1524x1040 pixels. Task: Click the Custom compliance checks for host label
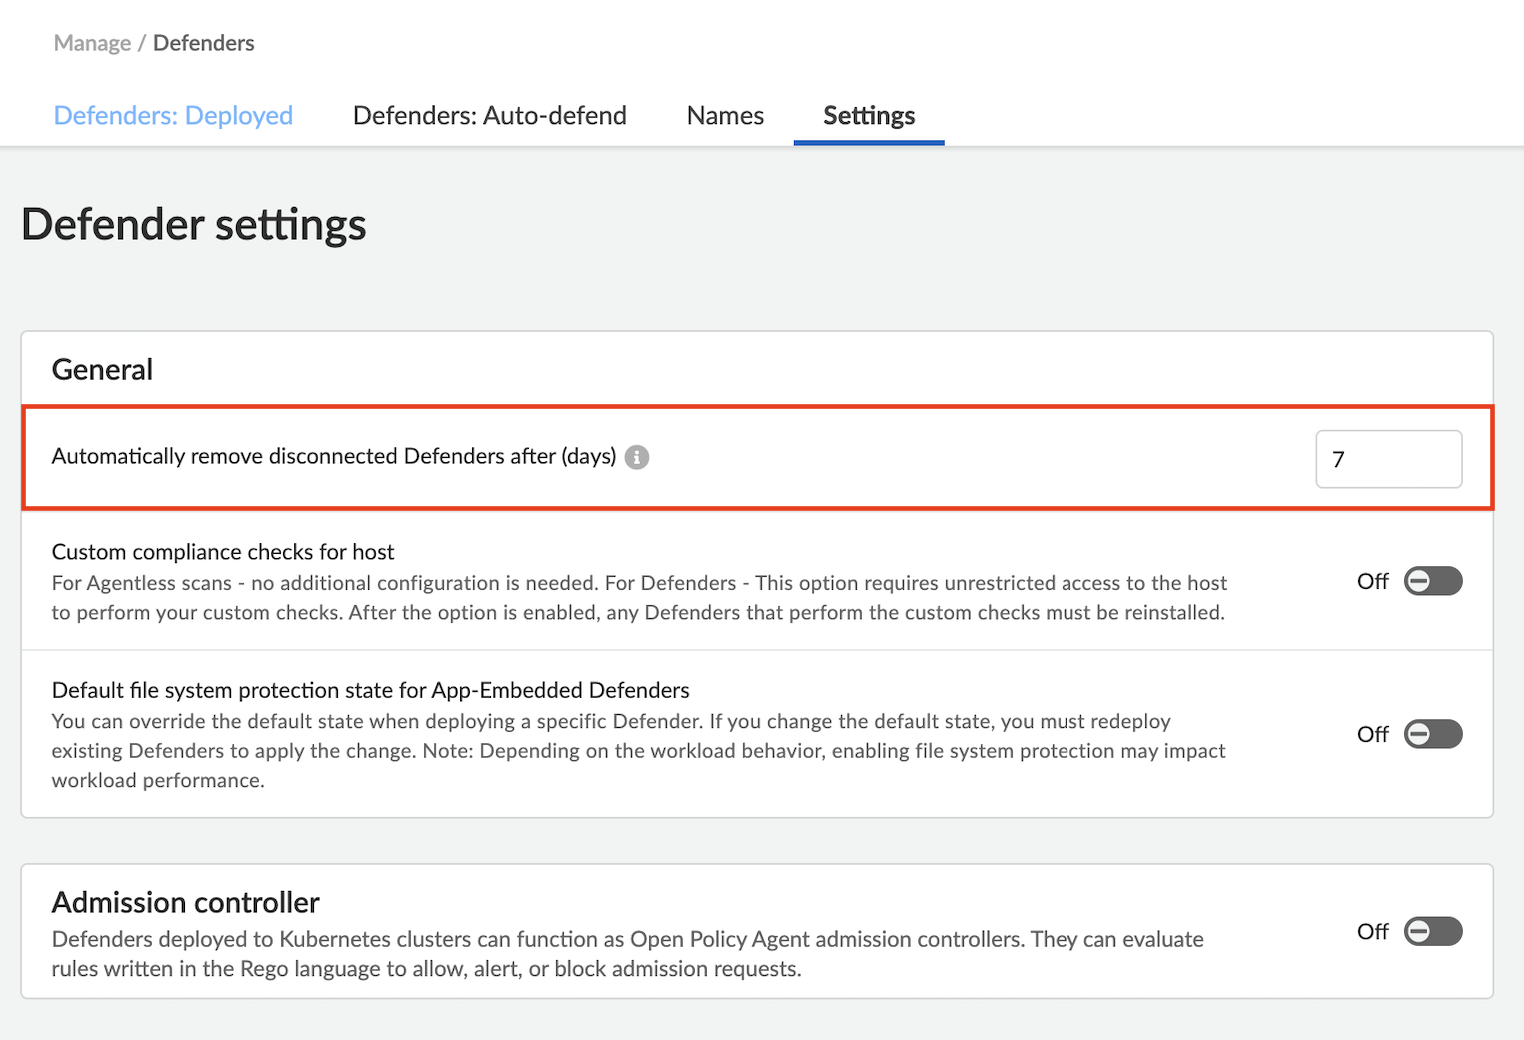coord(223,552)
